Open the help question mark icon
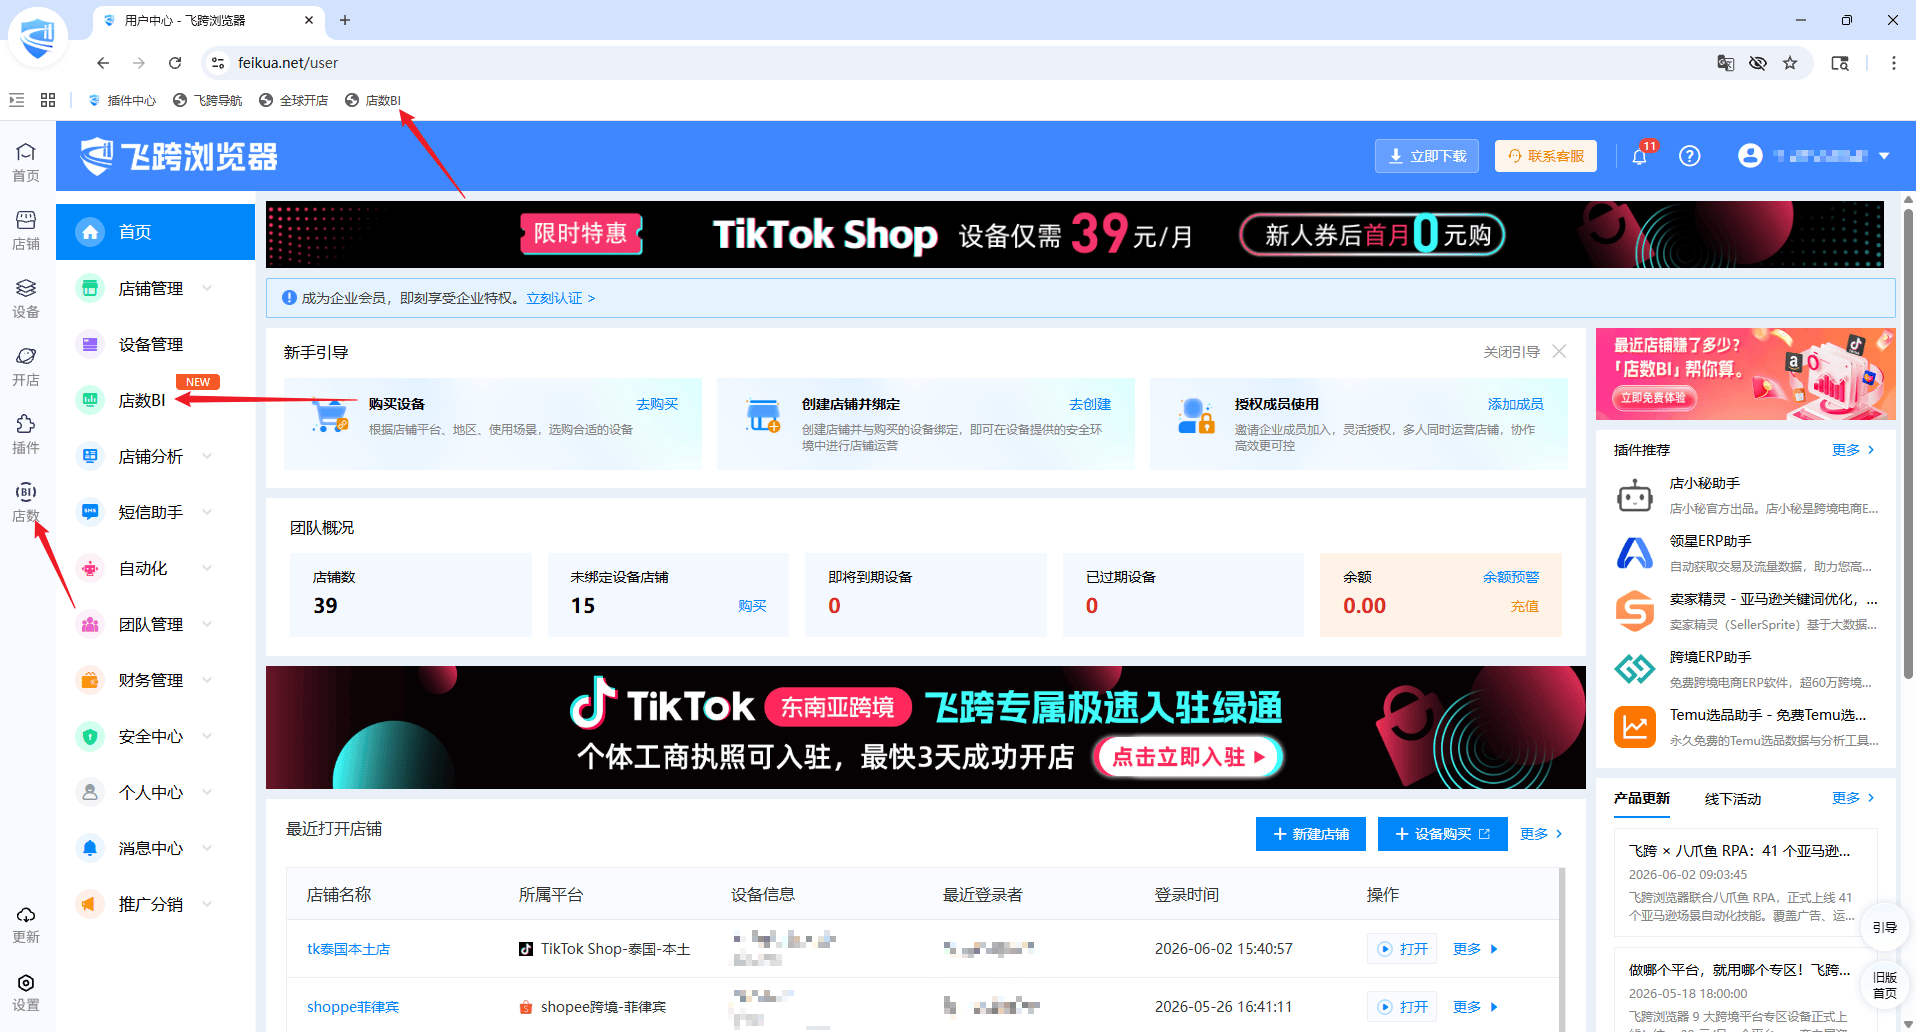The width and height of the screenshot is (1916, 1032). coord(1690,156)
